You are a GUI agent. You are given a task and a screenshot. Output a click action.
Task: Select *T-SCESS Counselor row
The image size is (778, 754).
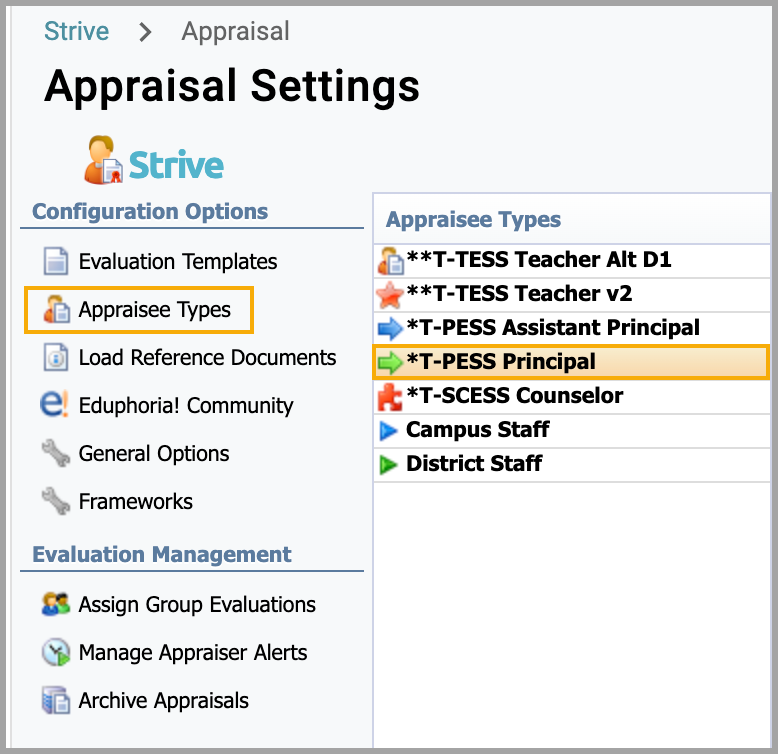pos(572,397)
